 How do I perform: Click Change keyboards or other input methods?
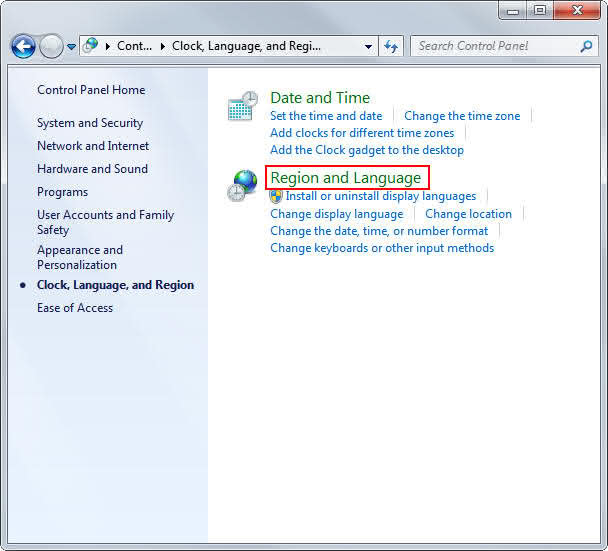[x=382, y=248]
